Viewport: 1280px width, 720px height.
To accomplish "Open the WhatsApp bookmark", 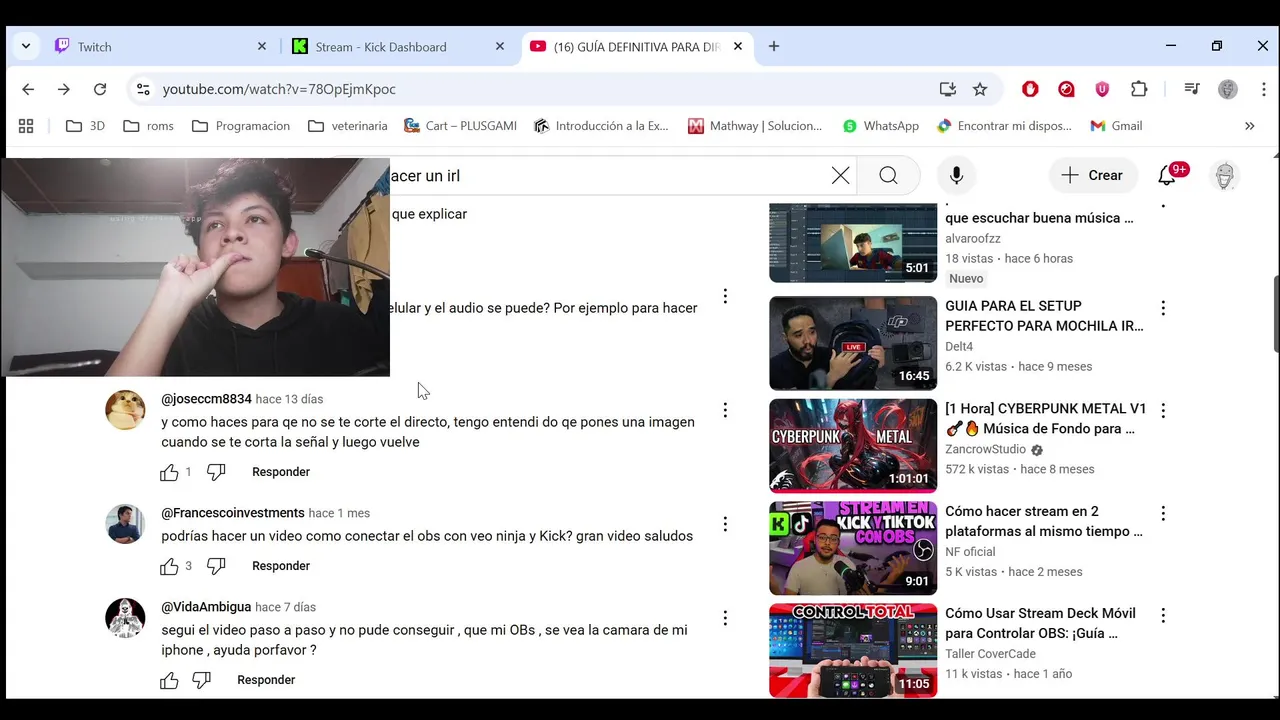I will 881,126.
